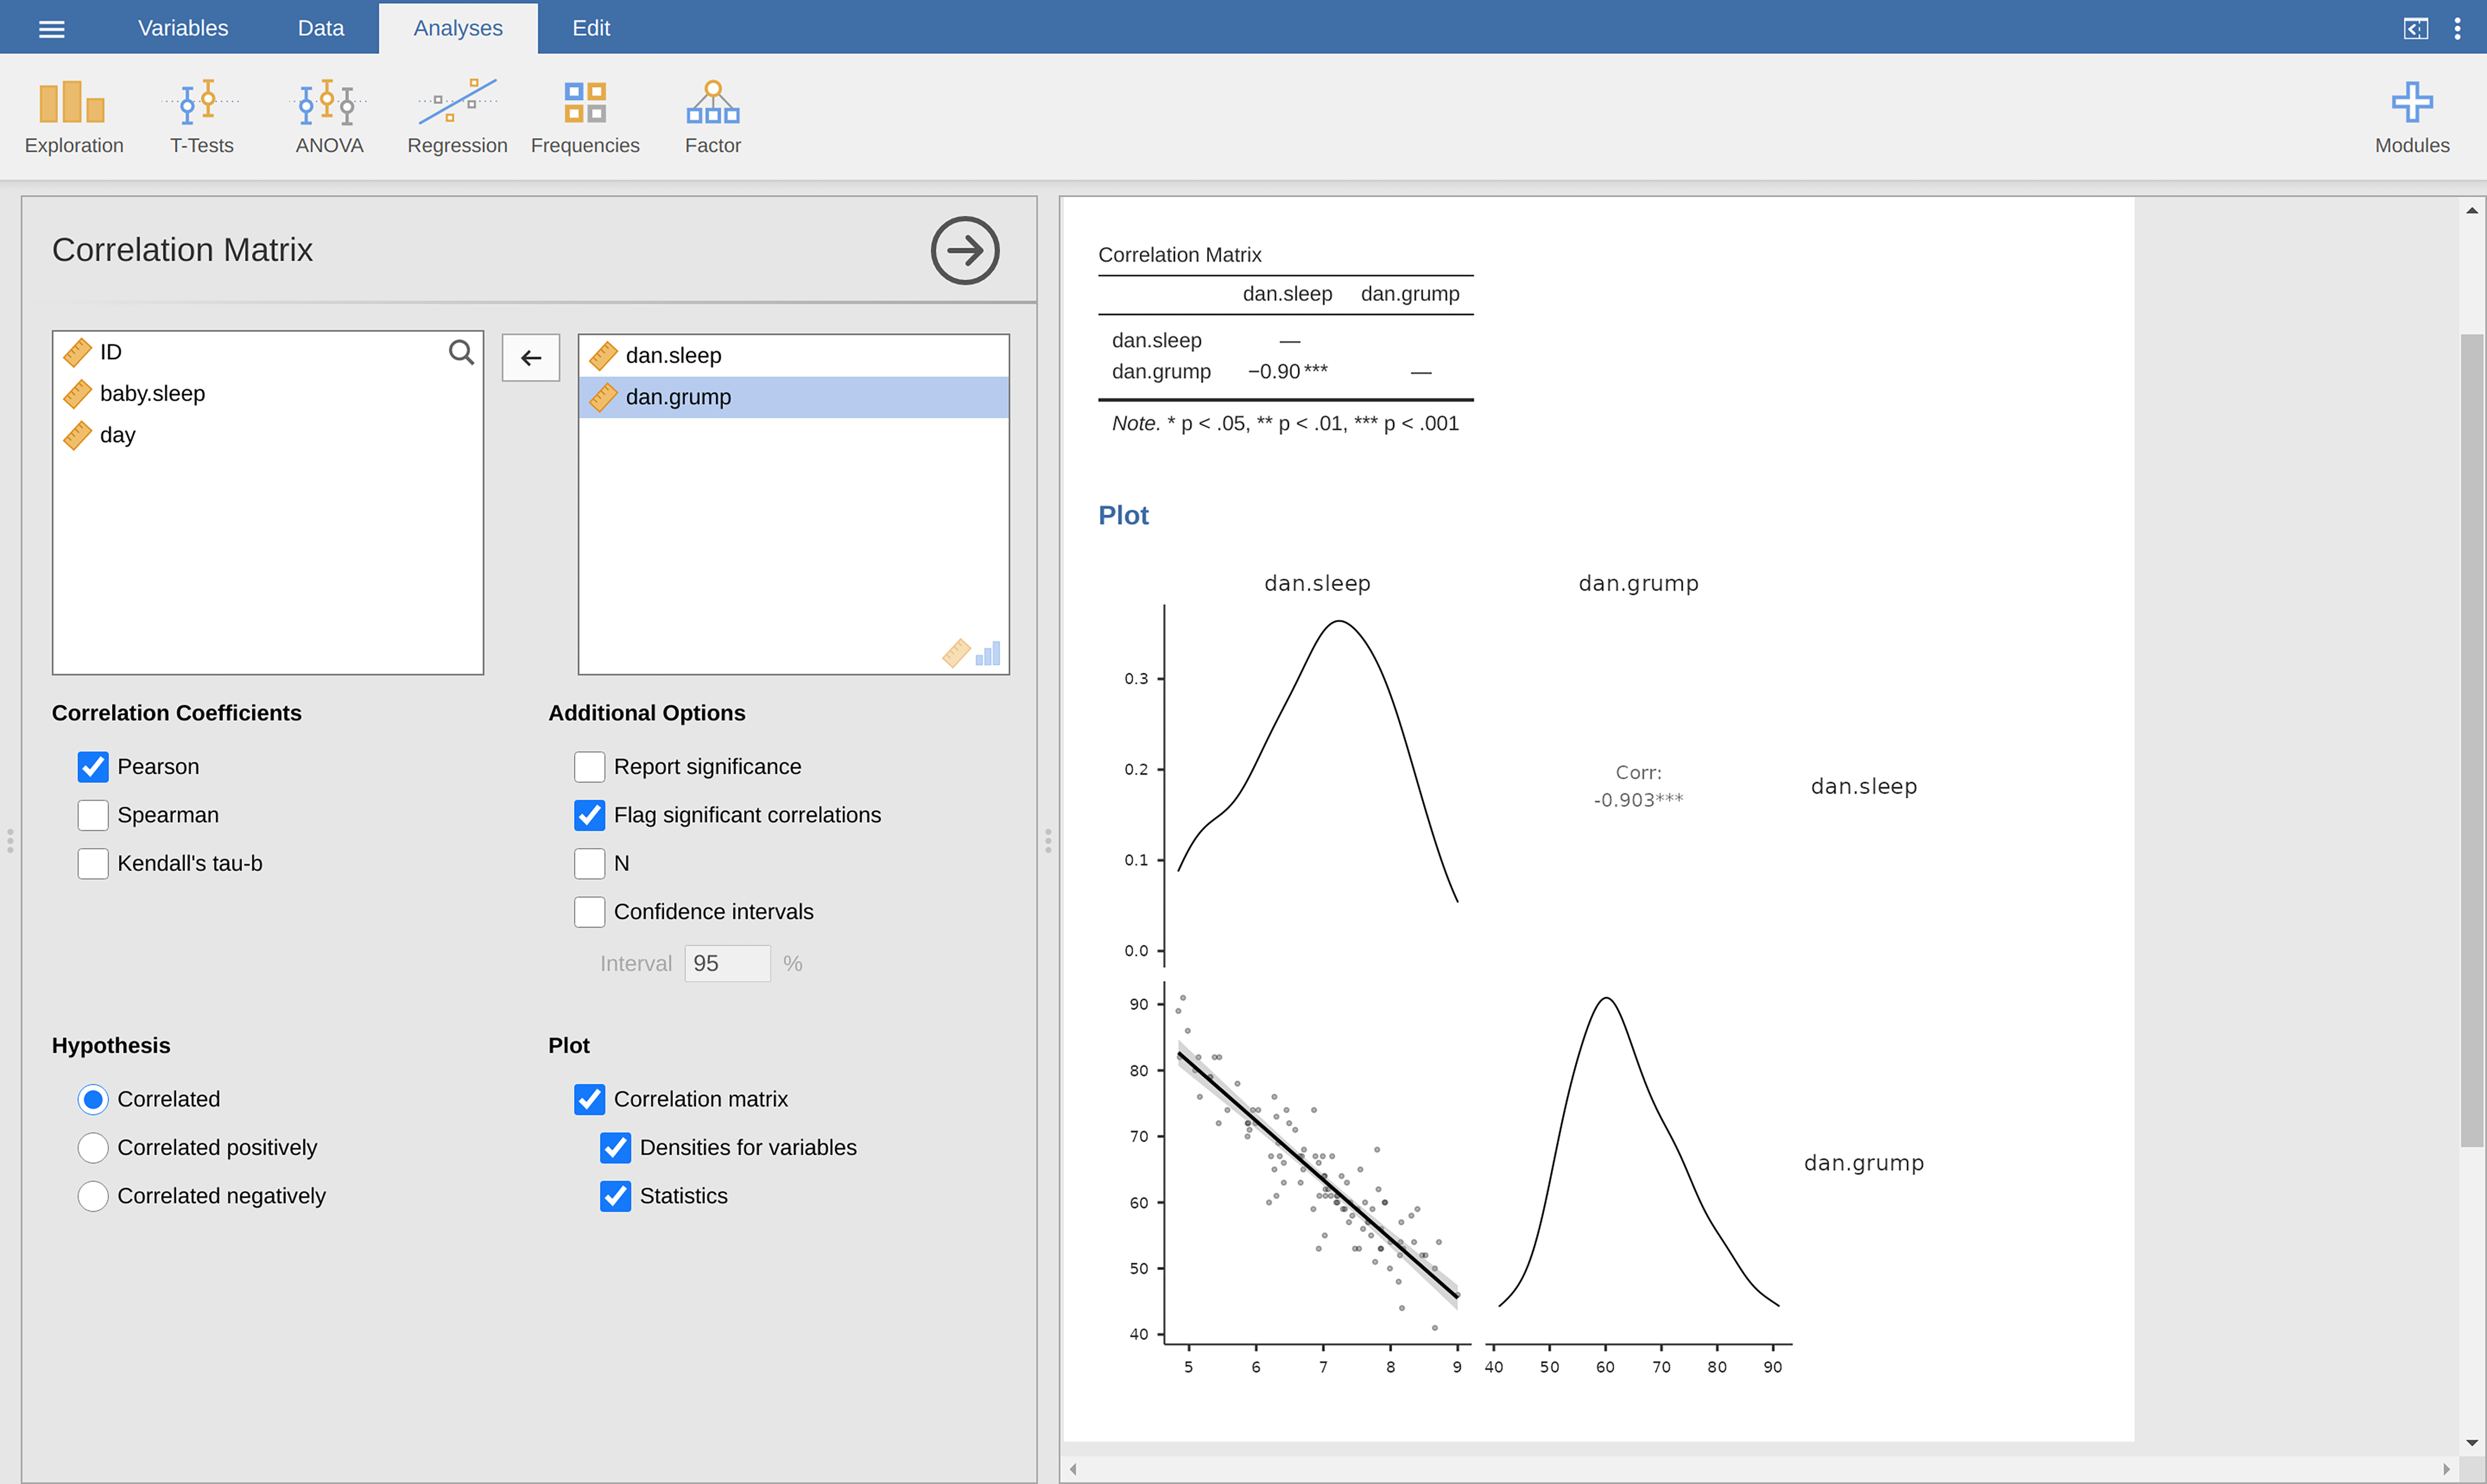This screenshot has width=2487, height=1484.
Task: Click the dan.sleep versus dan.grump scatterplot
Action: [1317, 1163]
